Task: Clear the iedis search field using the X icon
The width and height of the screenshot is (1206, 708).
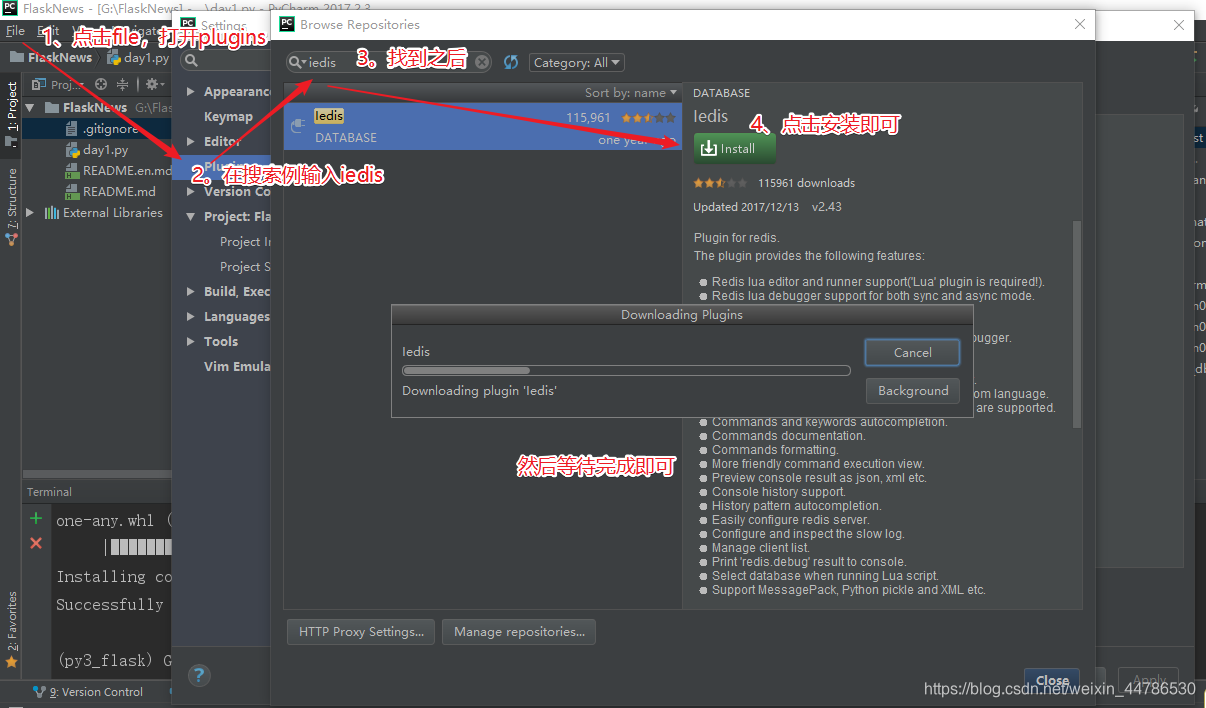Action: pyautogui.click(x=481, y=62)
